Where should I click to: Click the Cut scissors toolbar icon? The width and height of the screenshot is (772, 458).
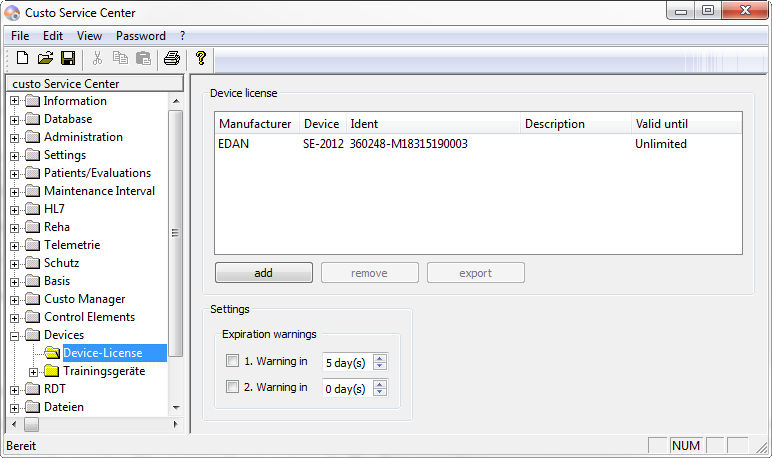point(97,58)
